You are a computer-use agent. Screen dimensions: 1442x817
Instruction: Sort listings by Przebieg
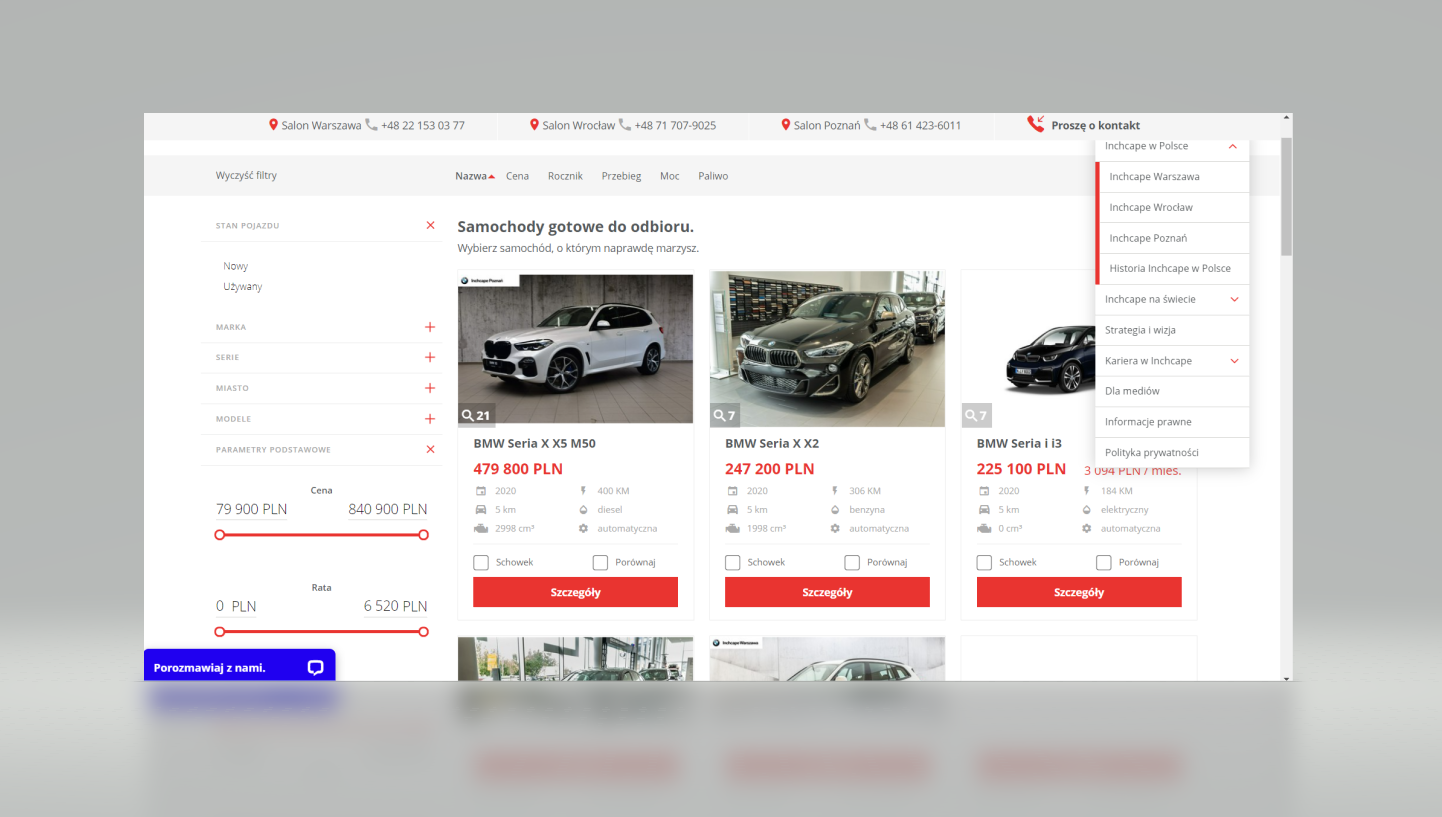[621, 176]
